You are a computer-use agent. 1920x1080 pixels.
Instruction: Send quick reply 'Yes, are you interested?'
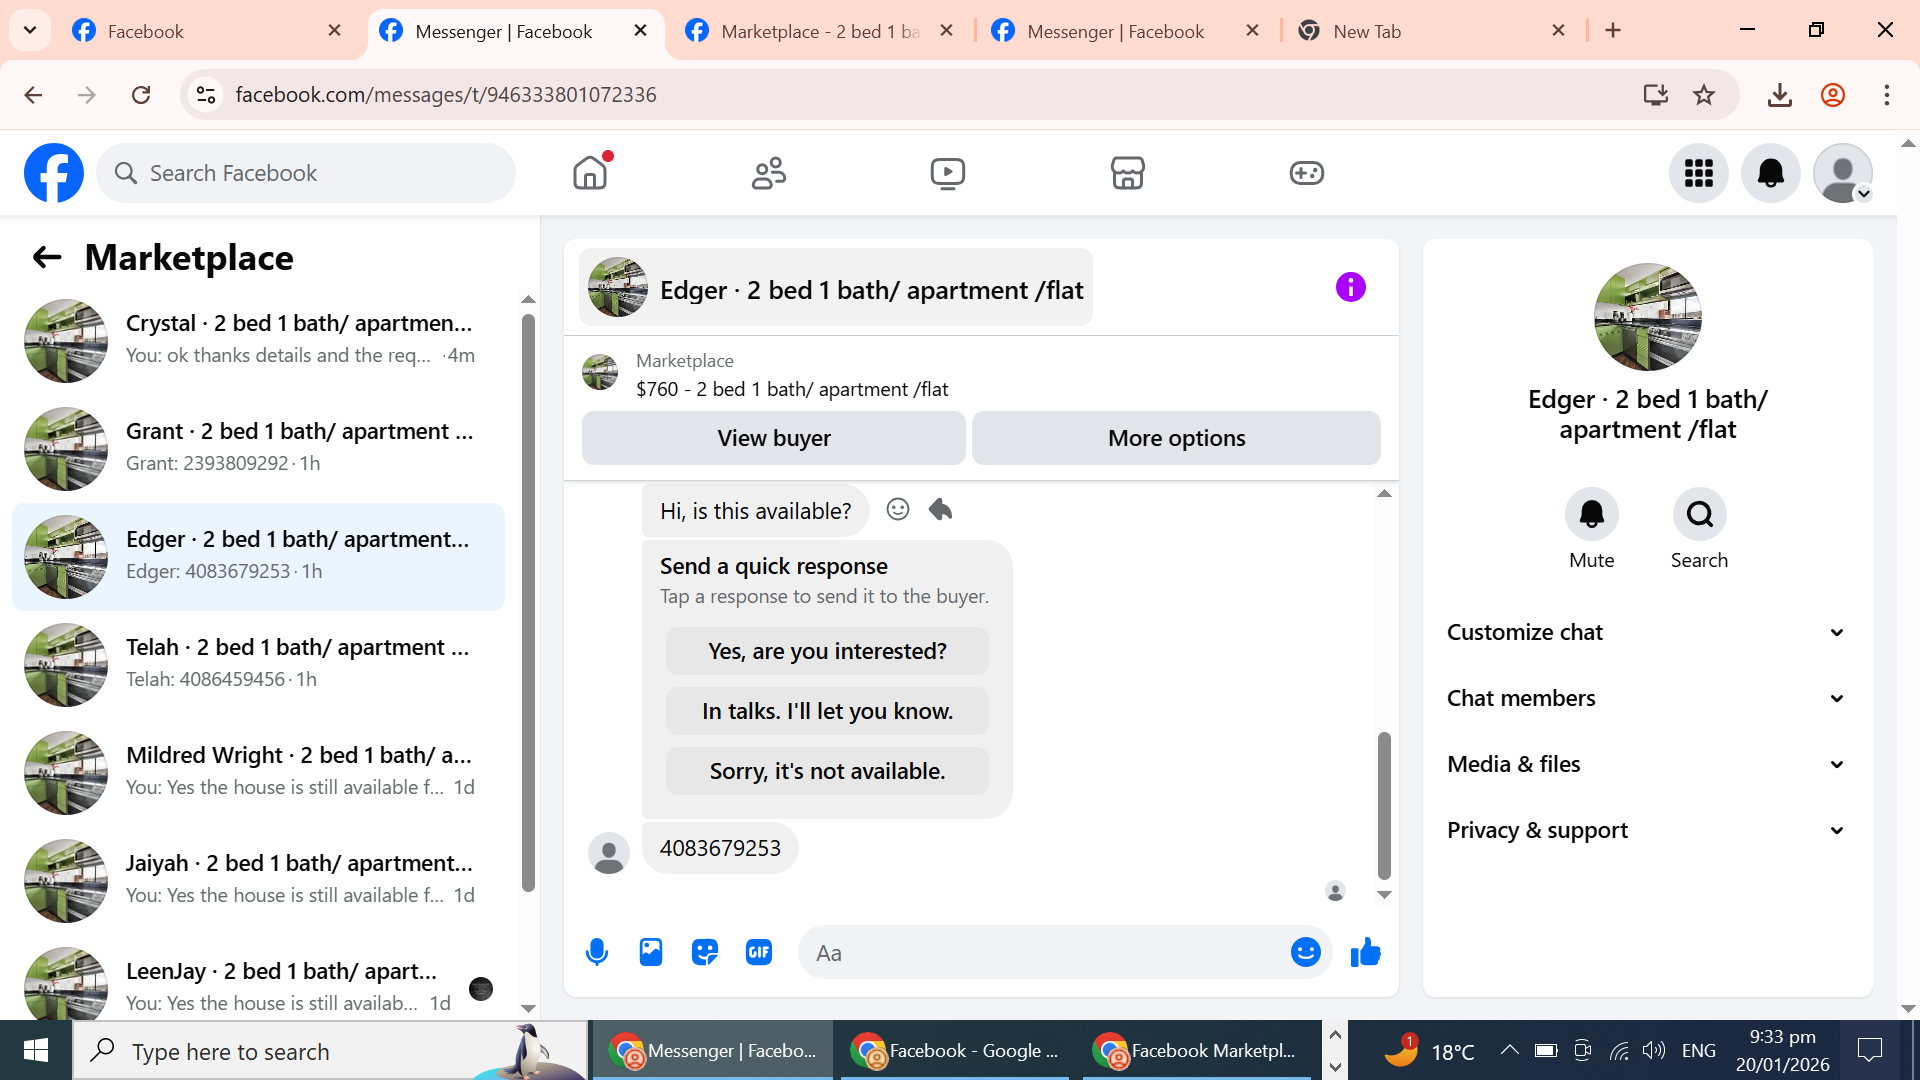[x=827, y=651]
